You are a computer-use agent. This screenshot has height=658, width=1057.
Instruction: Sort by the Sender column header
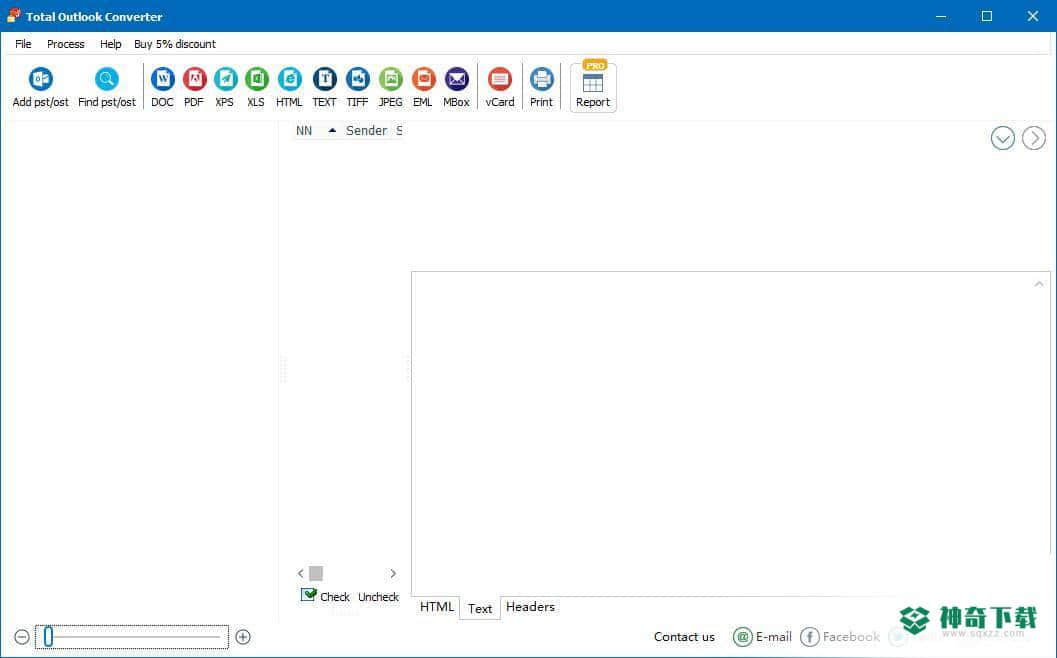366,131
